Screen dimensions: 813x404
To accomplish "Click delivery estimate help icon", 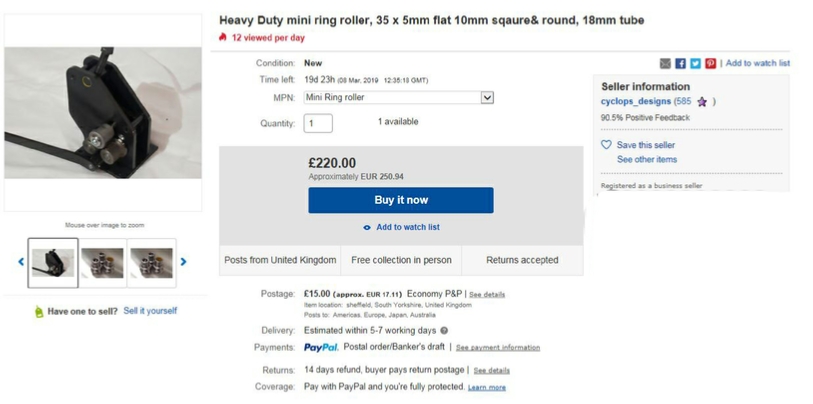I will tap(444, 331).
